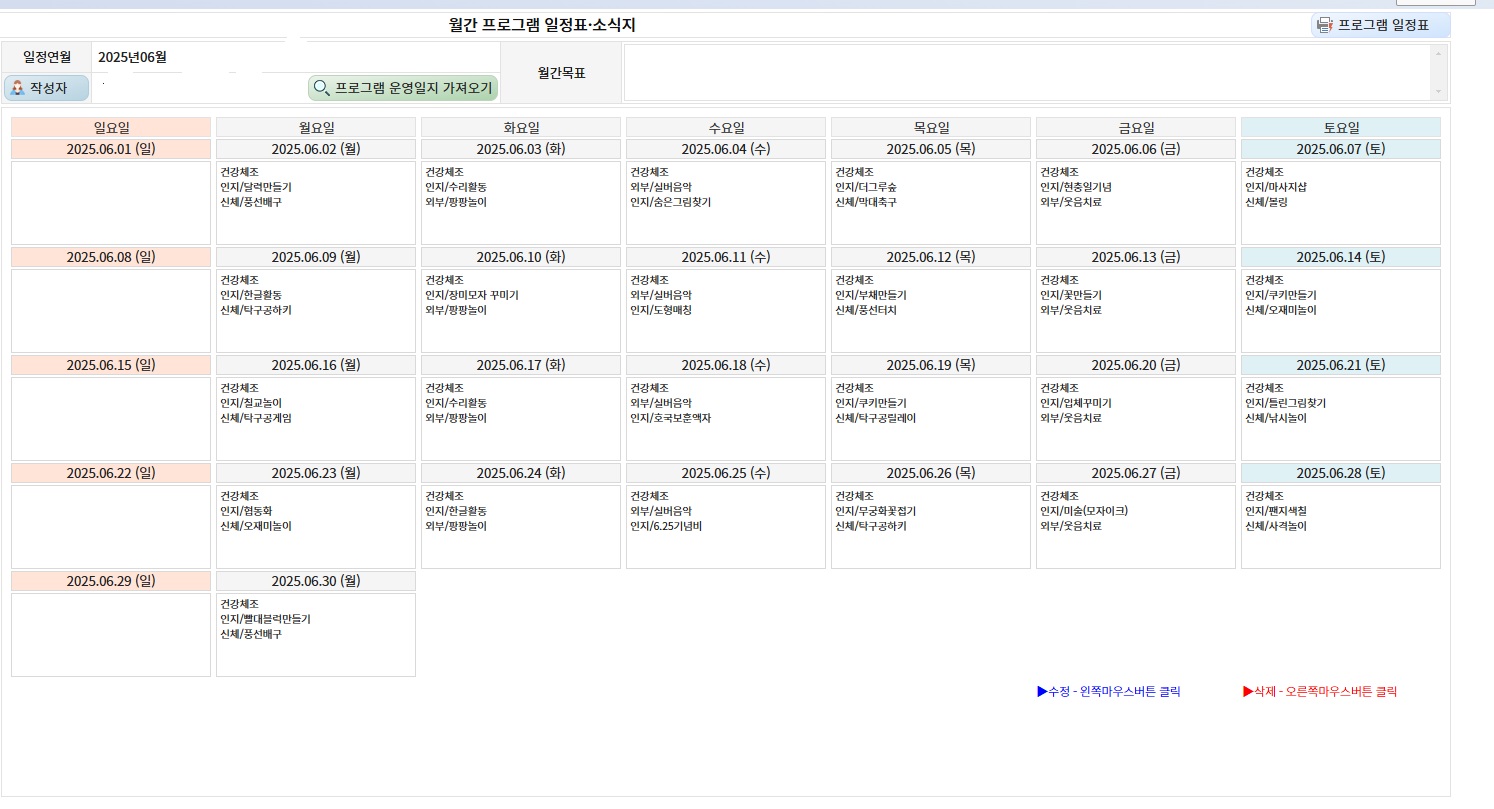The height and width of the screenshot is (809, 1494).
Task: Click the empty 2025.06.08 schedule box
Action: pos(111,311)
